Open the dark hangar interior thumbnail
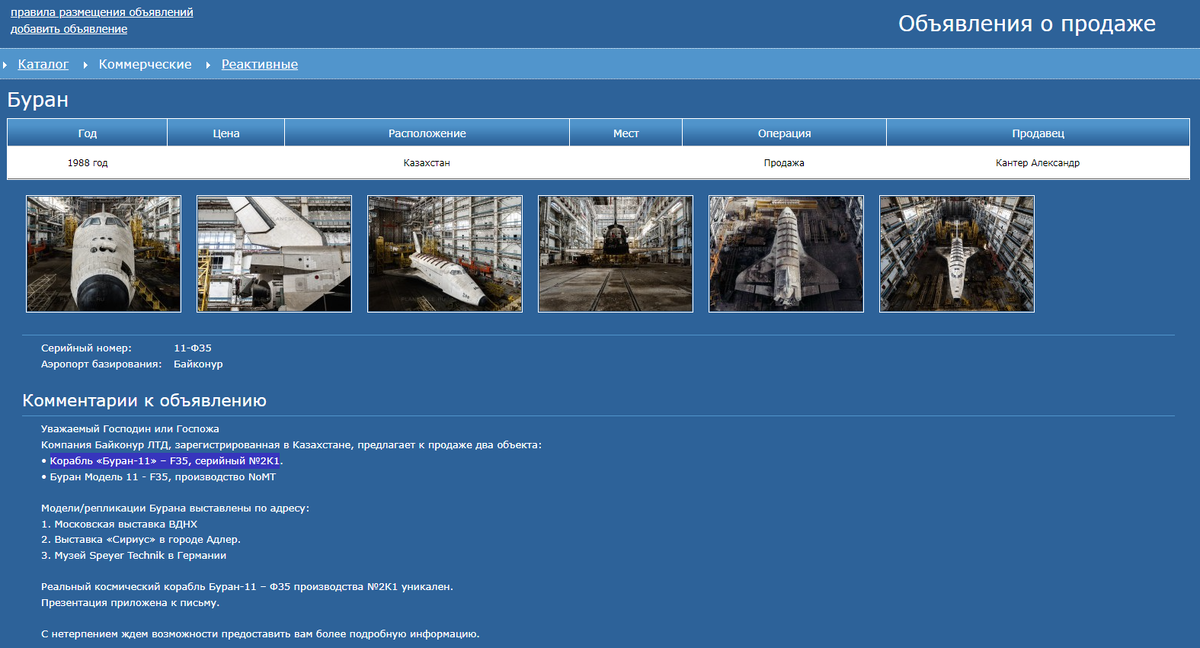The width and height of the screenshot is (1200, 648). pos(616,254)
